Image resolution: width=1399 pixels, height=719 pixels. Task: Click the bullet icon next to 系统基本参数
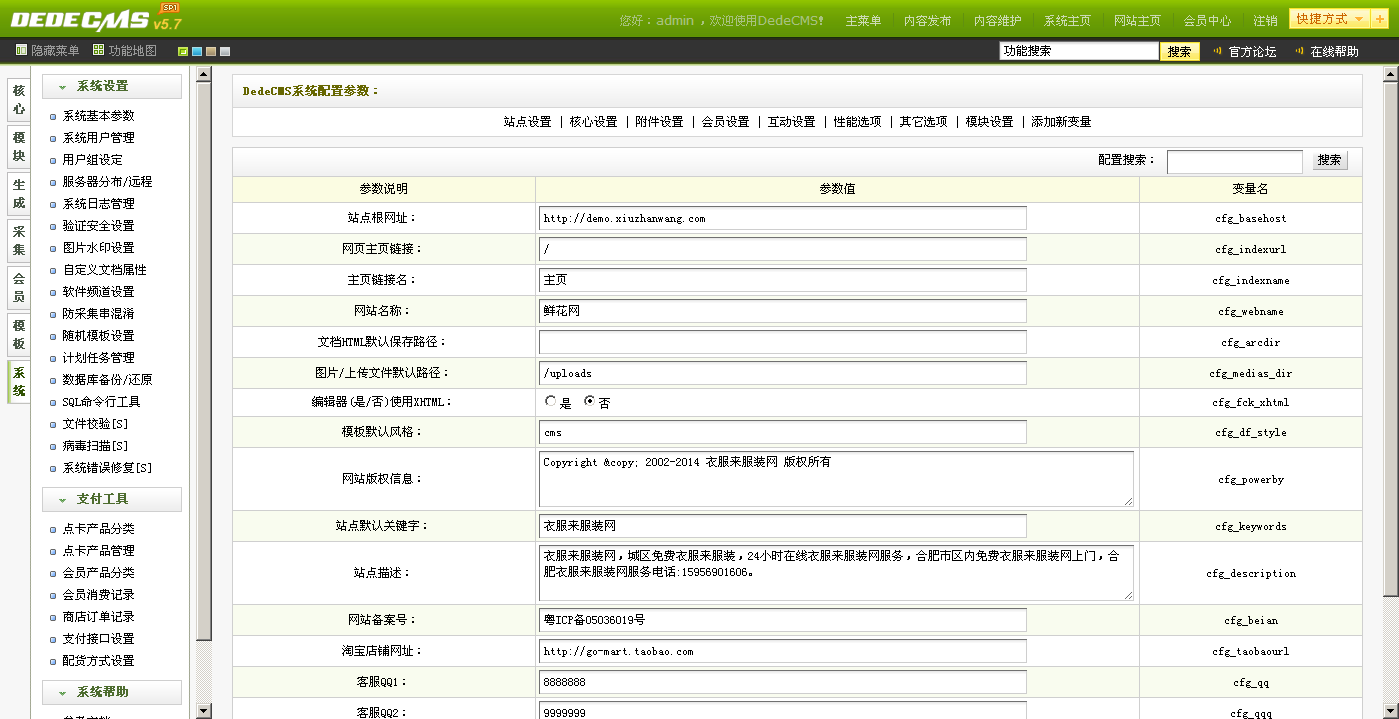point(53,117)
